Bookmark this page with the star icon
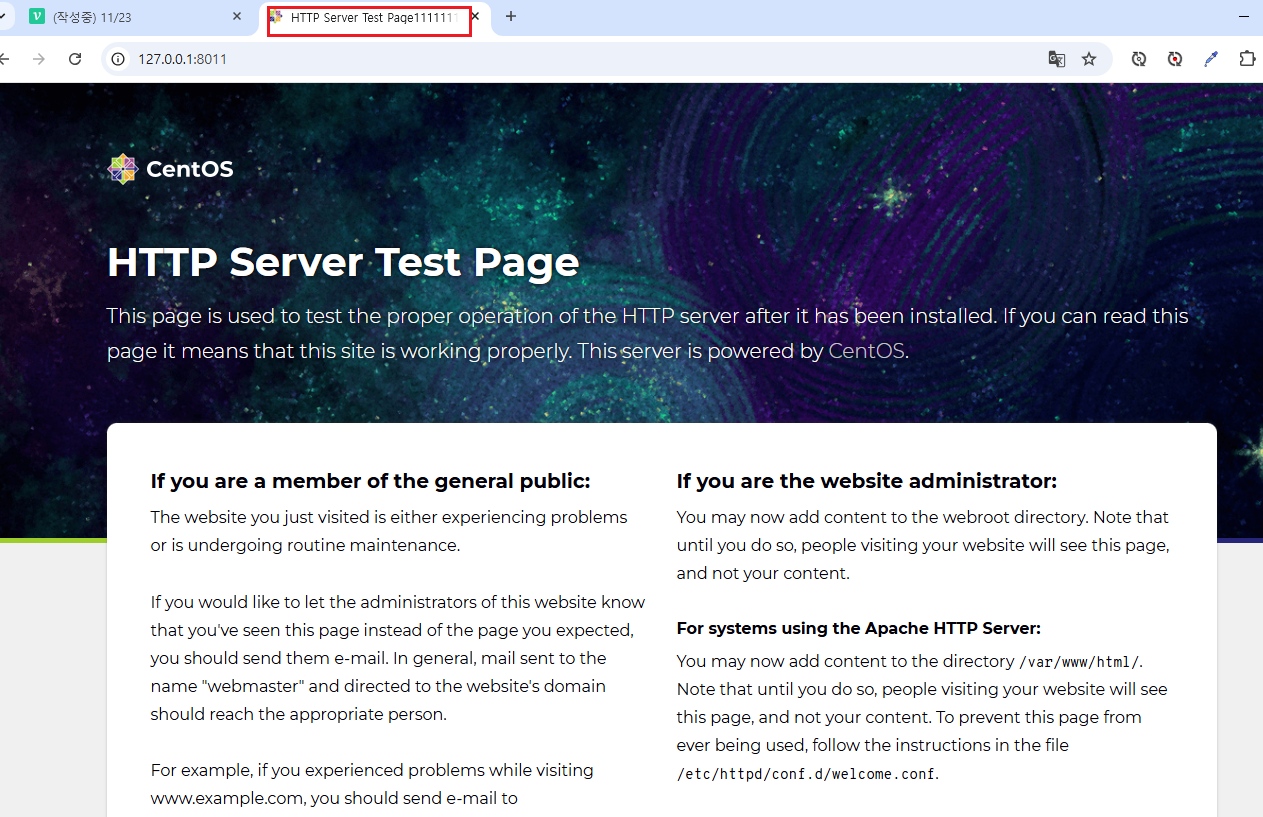 tap(1089, 59)
